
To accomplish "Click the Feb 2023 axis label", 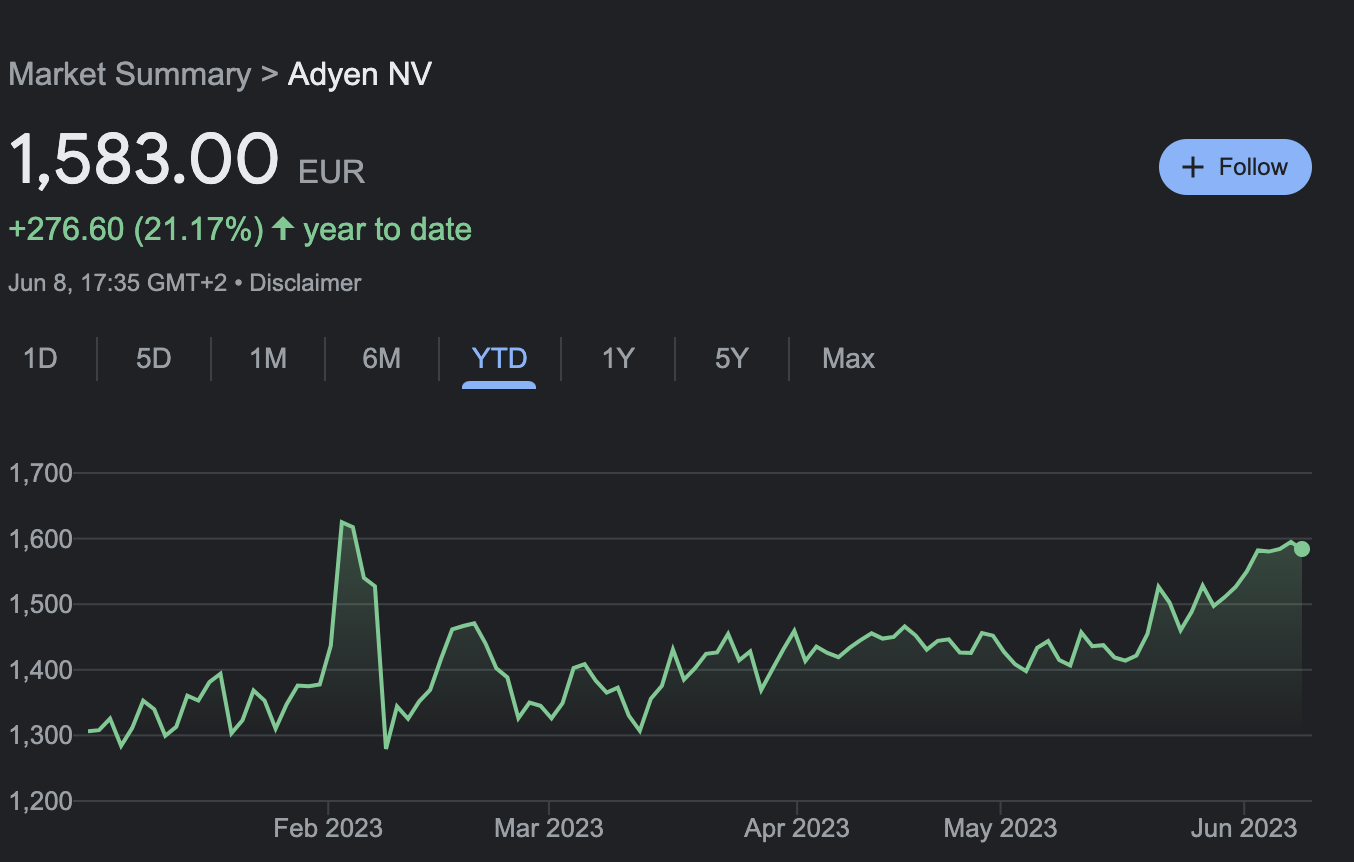I will (327, 827).
